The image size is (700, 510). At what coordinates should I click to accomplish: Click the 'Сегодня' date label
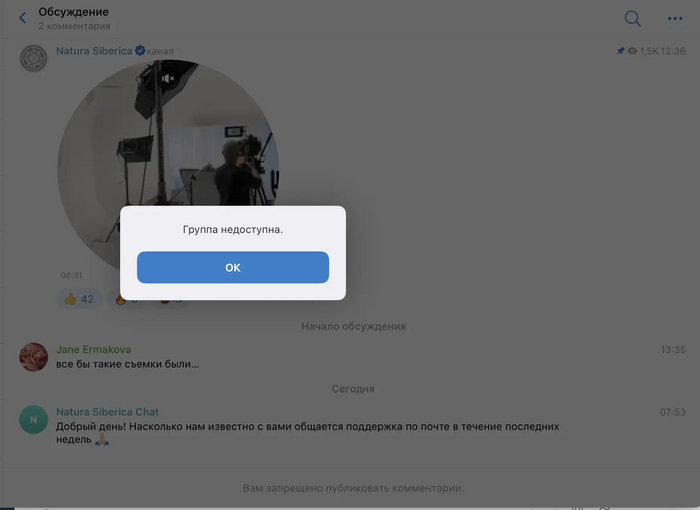coord(353,389)
